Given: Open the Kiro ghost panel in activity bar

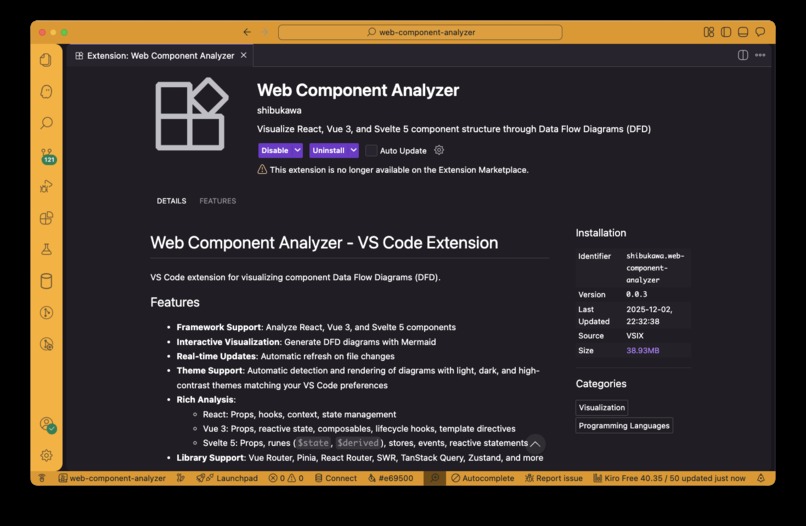Looking at the screenshot, I should click(x=46, y=92).
